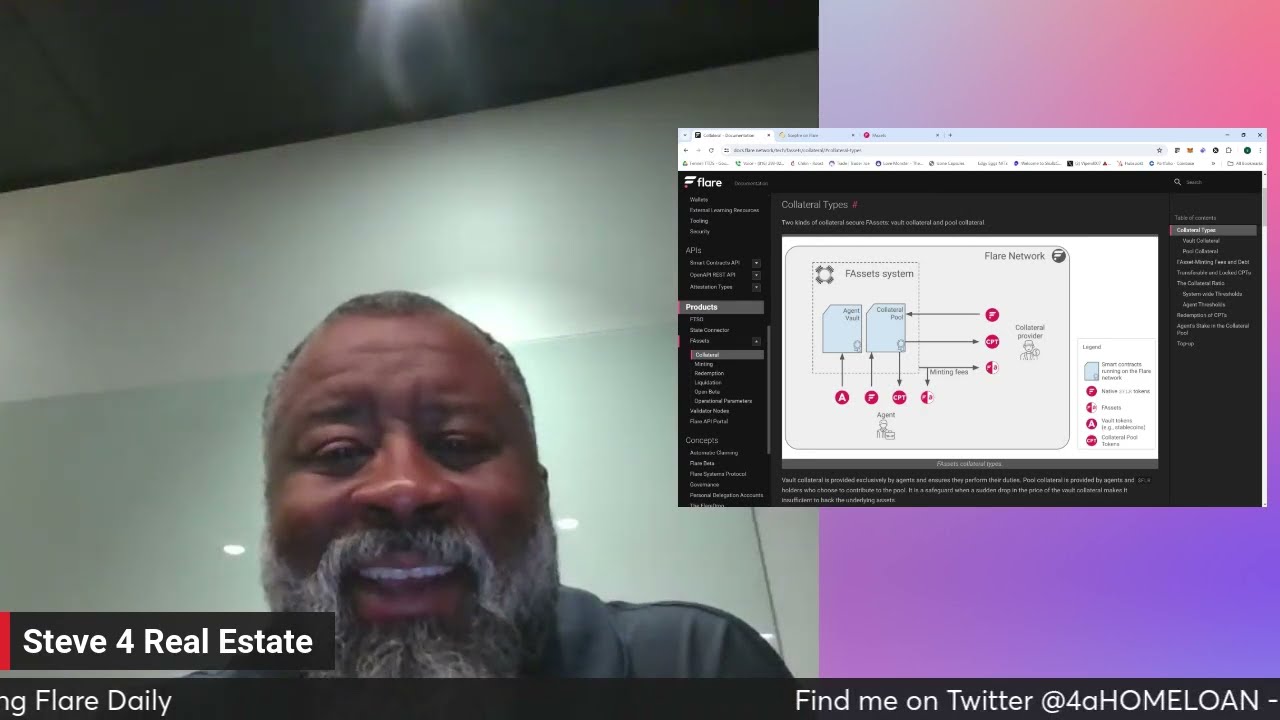
Task: Bookmark this page with the star icon
Action: (1160, 150)
